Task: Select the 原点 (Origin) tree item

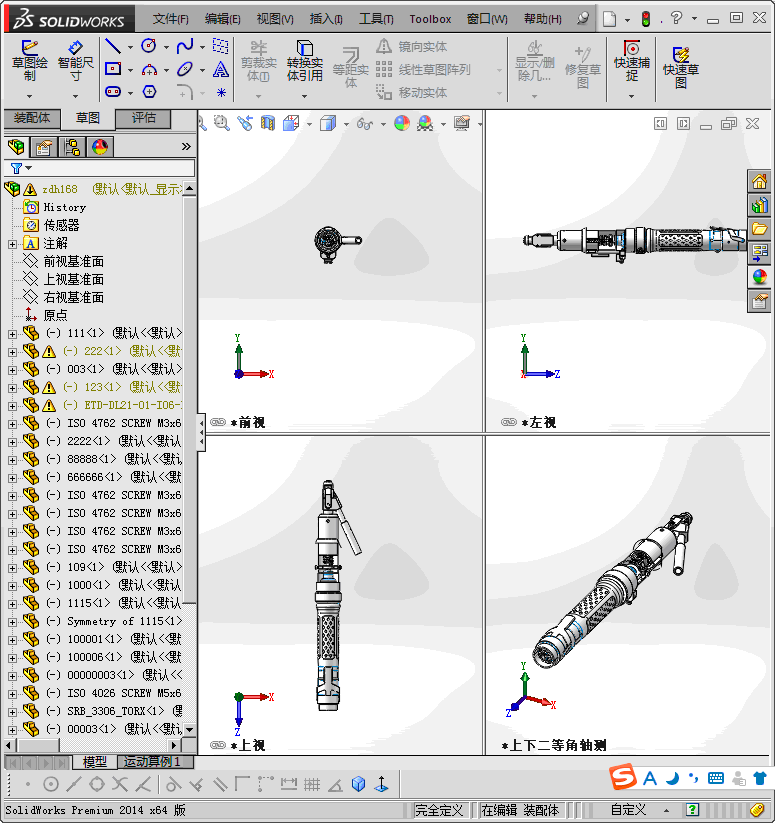Action: pyautogui.click(x=55, y=315)
